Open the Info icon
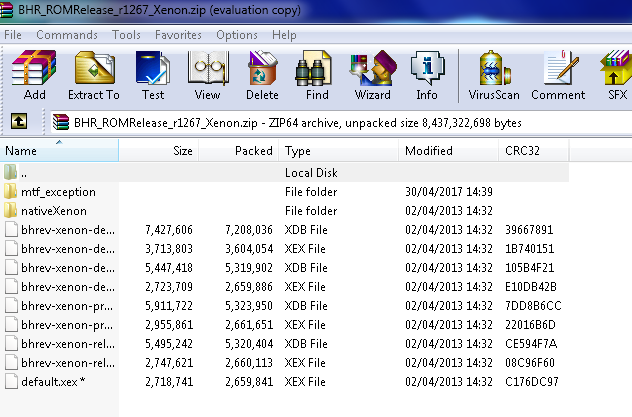Viewport: 632px width, 417px height. [x=427, y=68]
